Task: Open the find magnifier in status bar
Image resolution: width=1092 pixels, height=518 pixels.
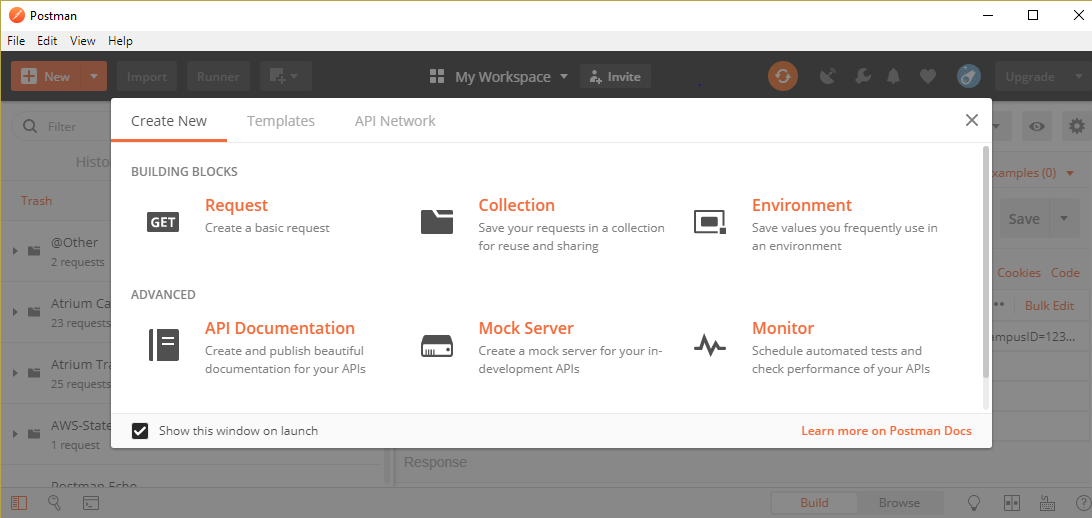Action: tap(54, 503)
